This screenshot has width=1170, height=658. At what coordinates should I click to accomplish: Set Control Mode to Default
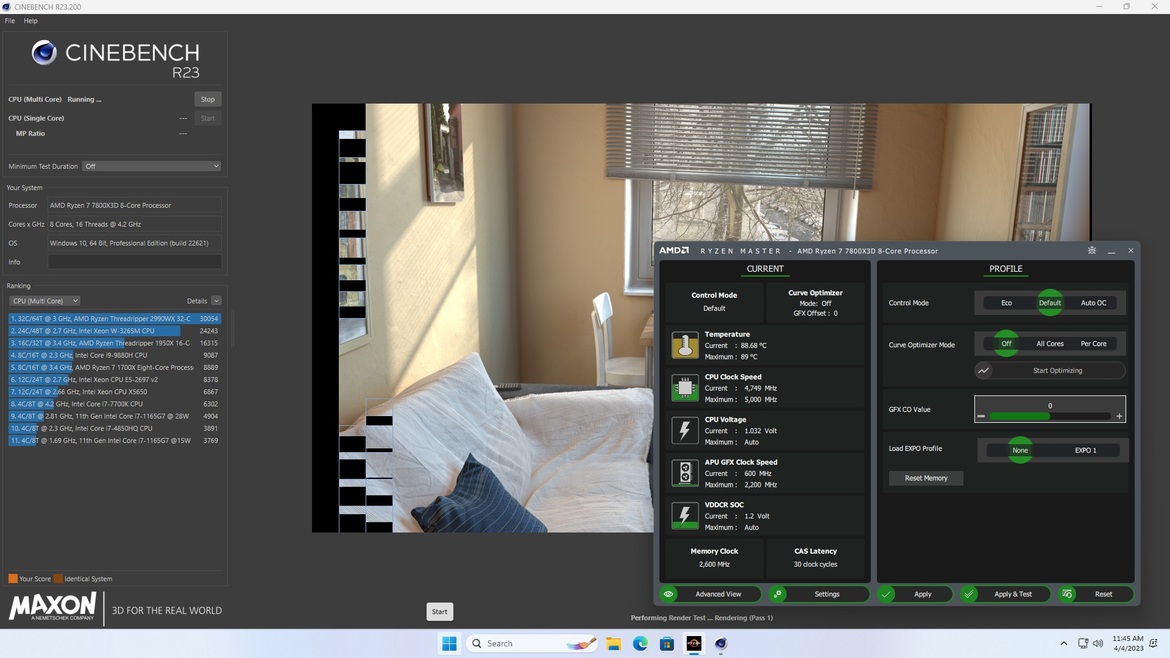(1050, 303)
